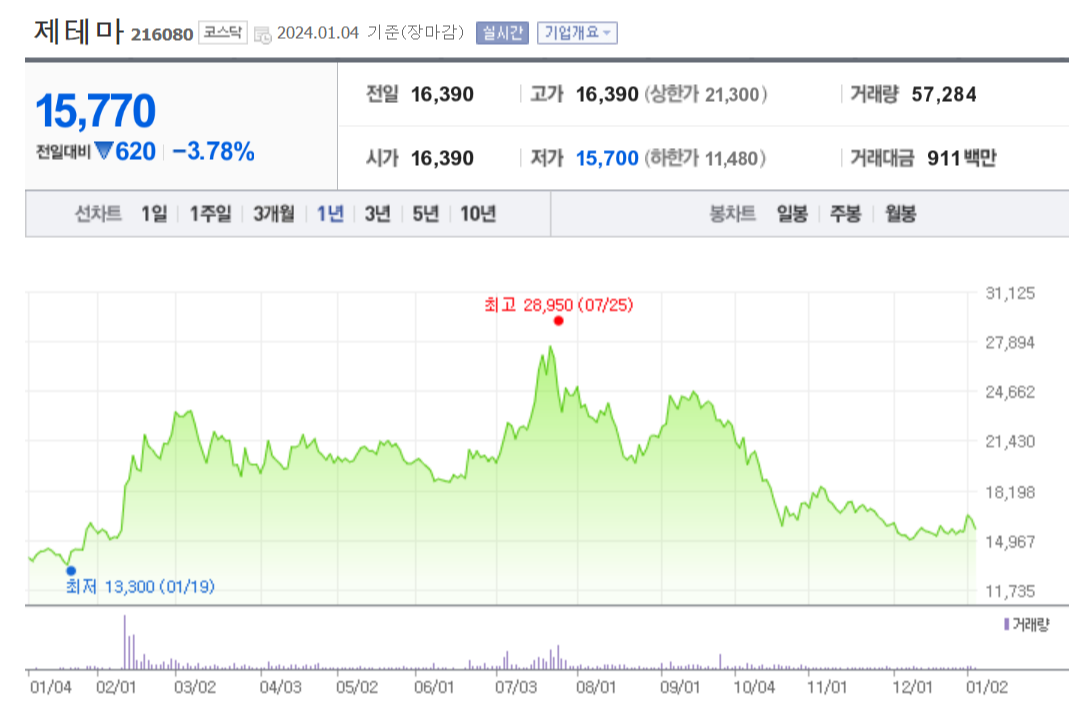The image size is (1069, 727).
Task: Click the 10/04 x-axis date label
Action: click(x=754, y=687)
